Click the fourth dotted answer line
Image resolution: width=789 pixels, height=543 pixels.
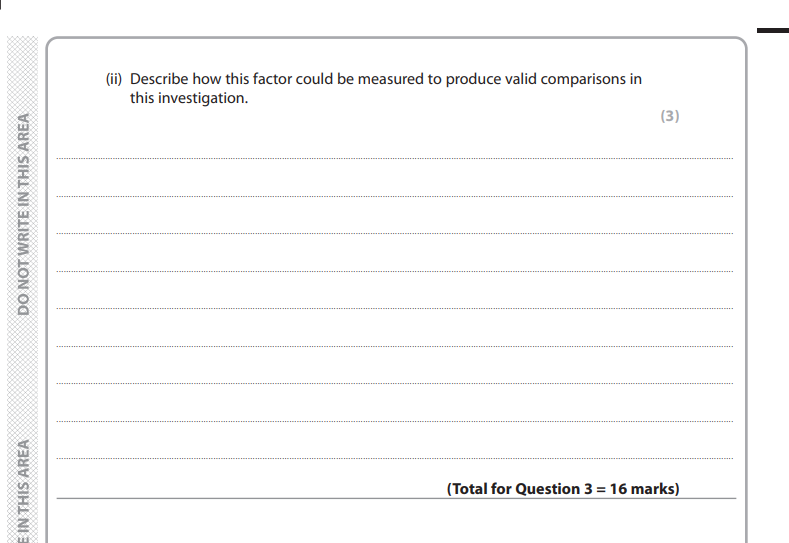pos(394,271)
